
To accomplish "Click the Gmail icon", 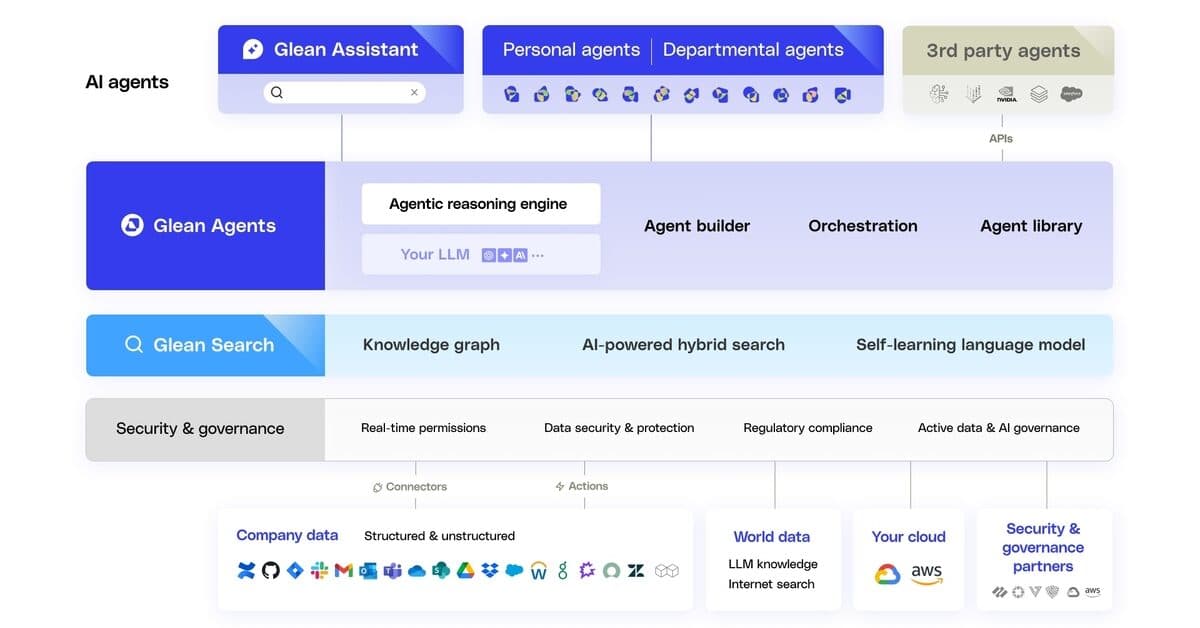I will [x=344, y=570].
